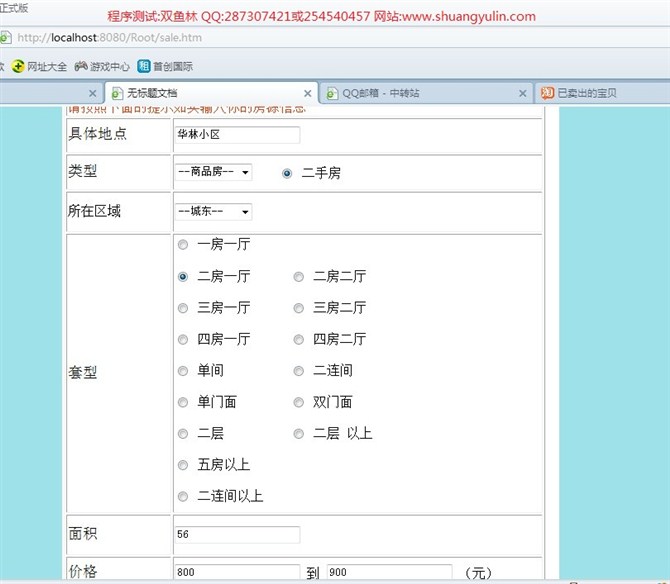Select 二房一厅 option

(183, 277)
